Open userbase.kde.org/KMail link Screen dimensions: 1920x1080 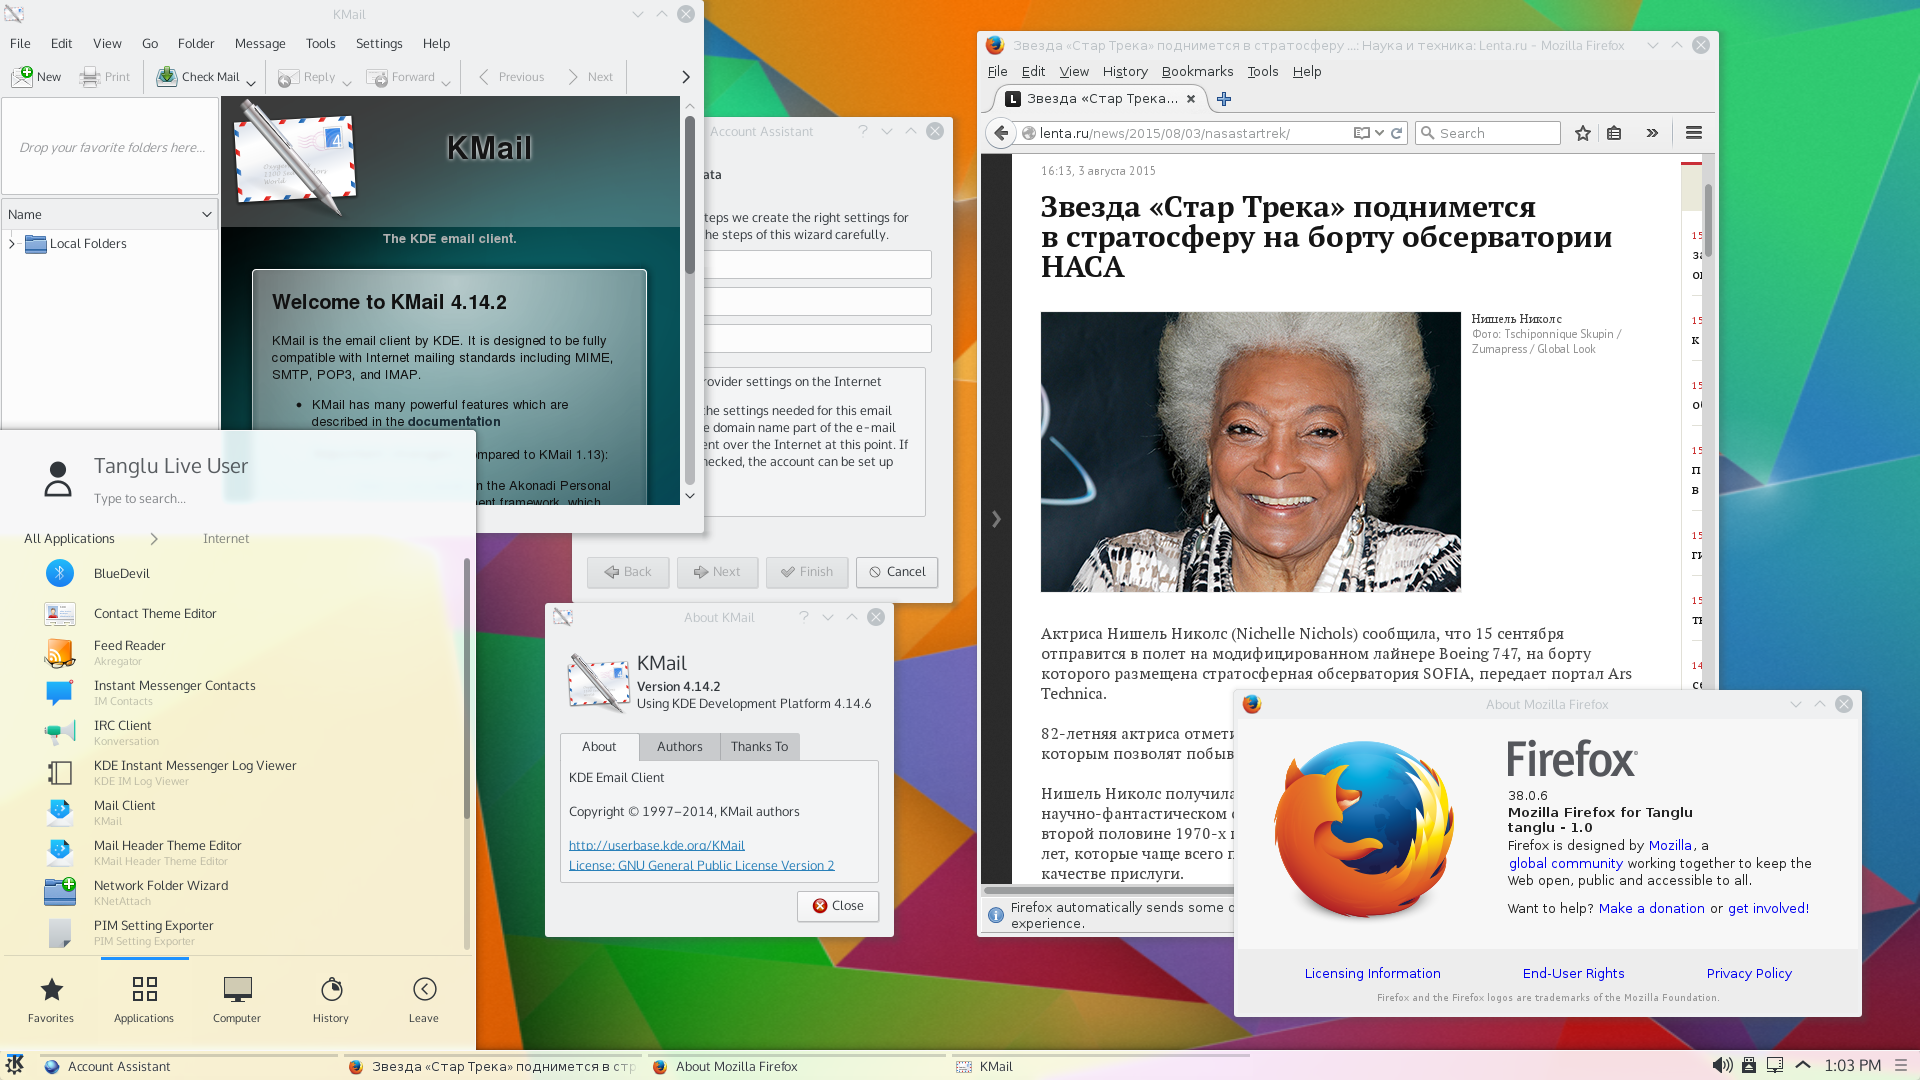click(x=657, y=846)
